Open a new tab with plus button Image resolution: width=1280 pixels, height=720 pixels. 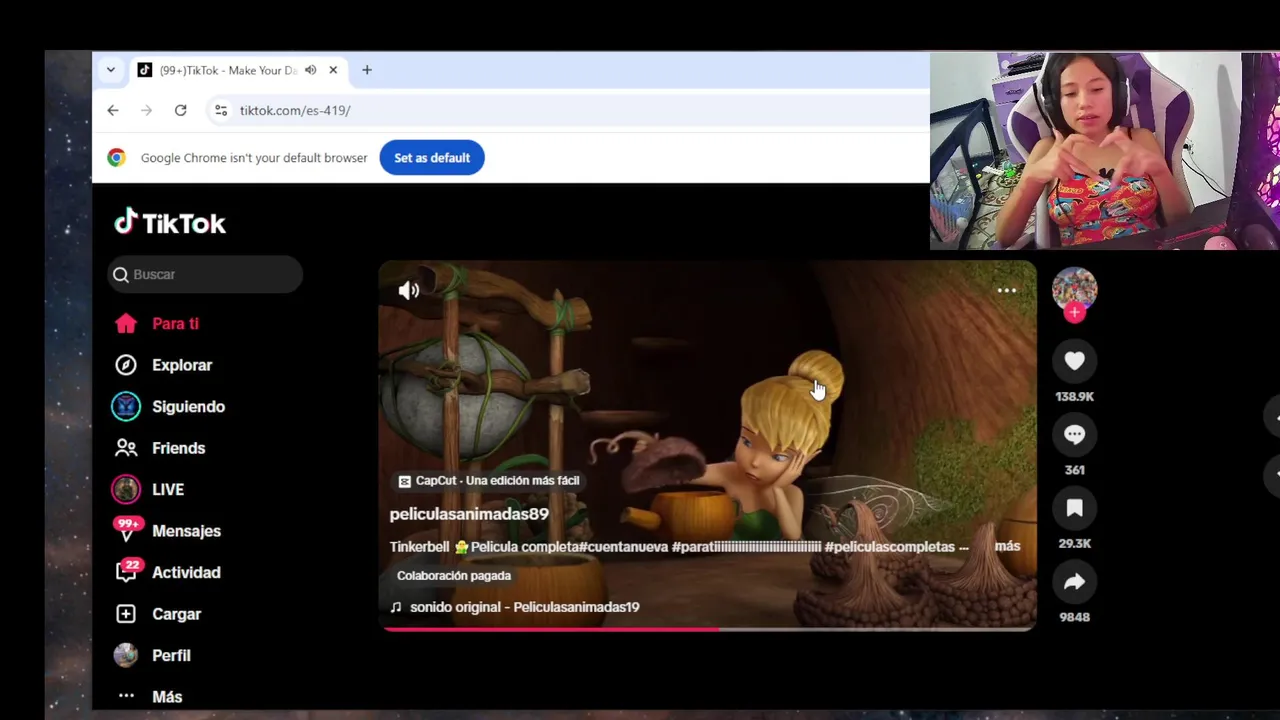(367, 70)
